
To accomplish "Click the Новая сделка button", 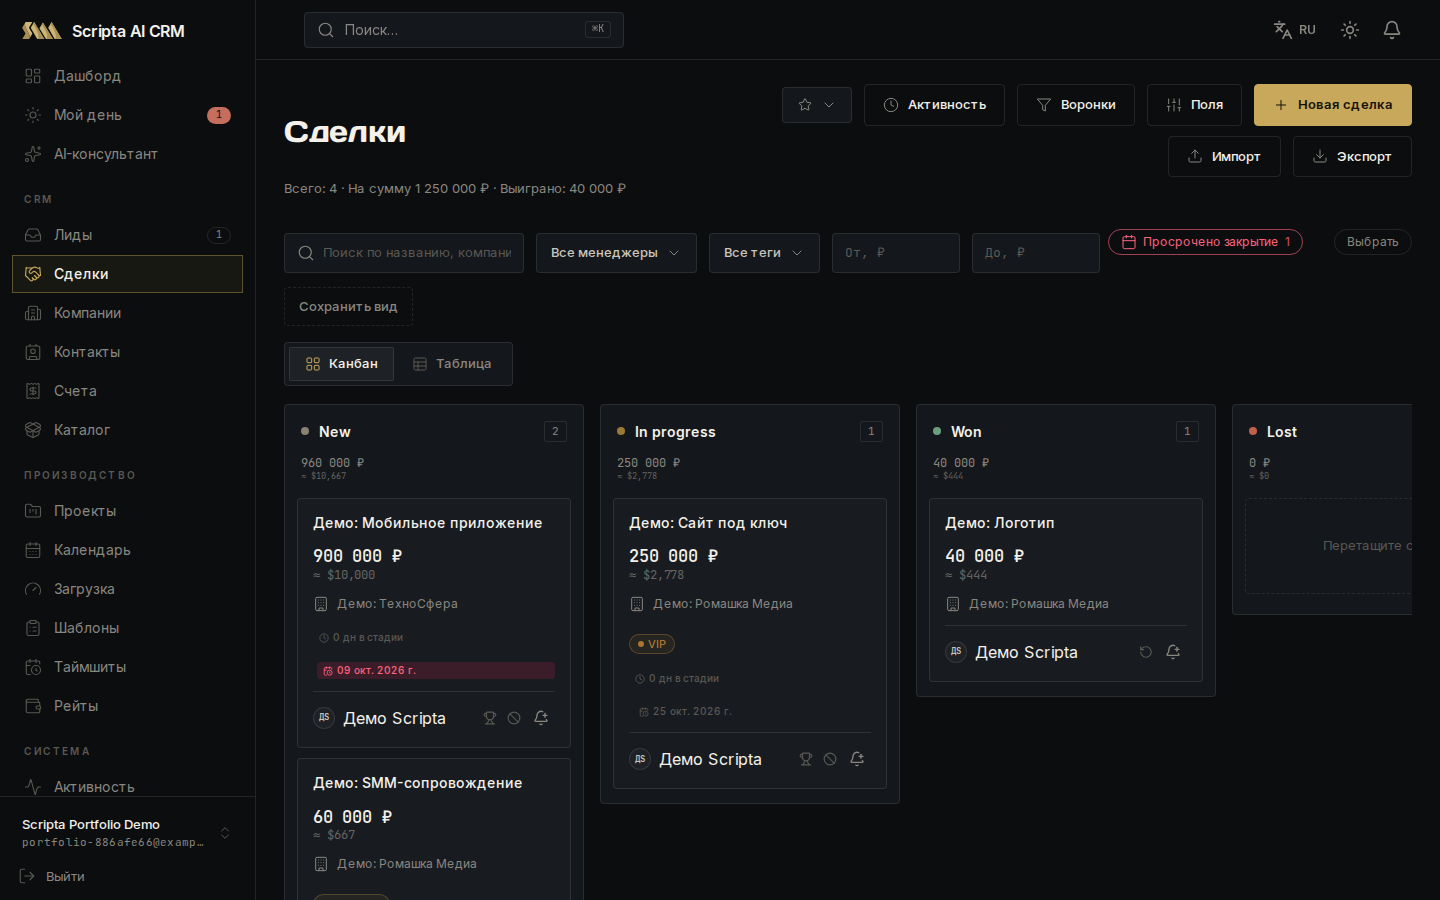I will (1333, 105).
